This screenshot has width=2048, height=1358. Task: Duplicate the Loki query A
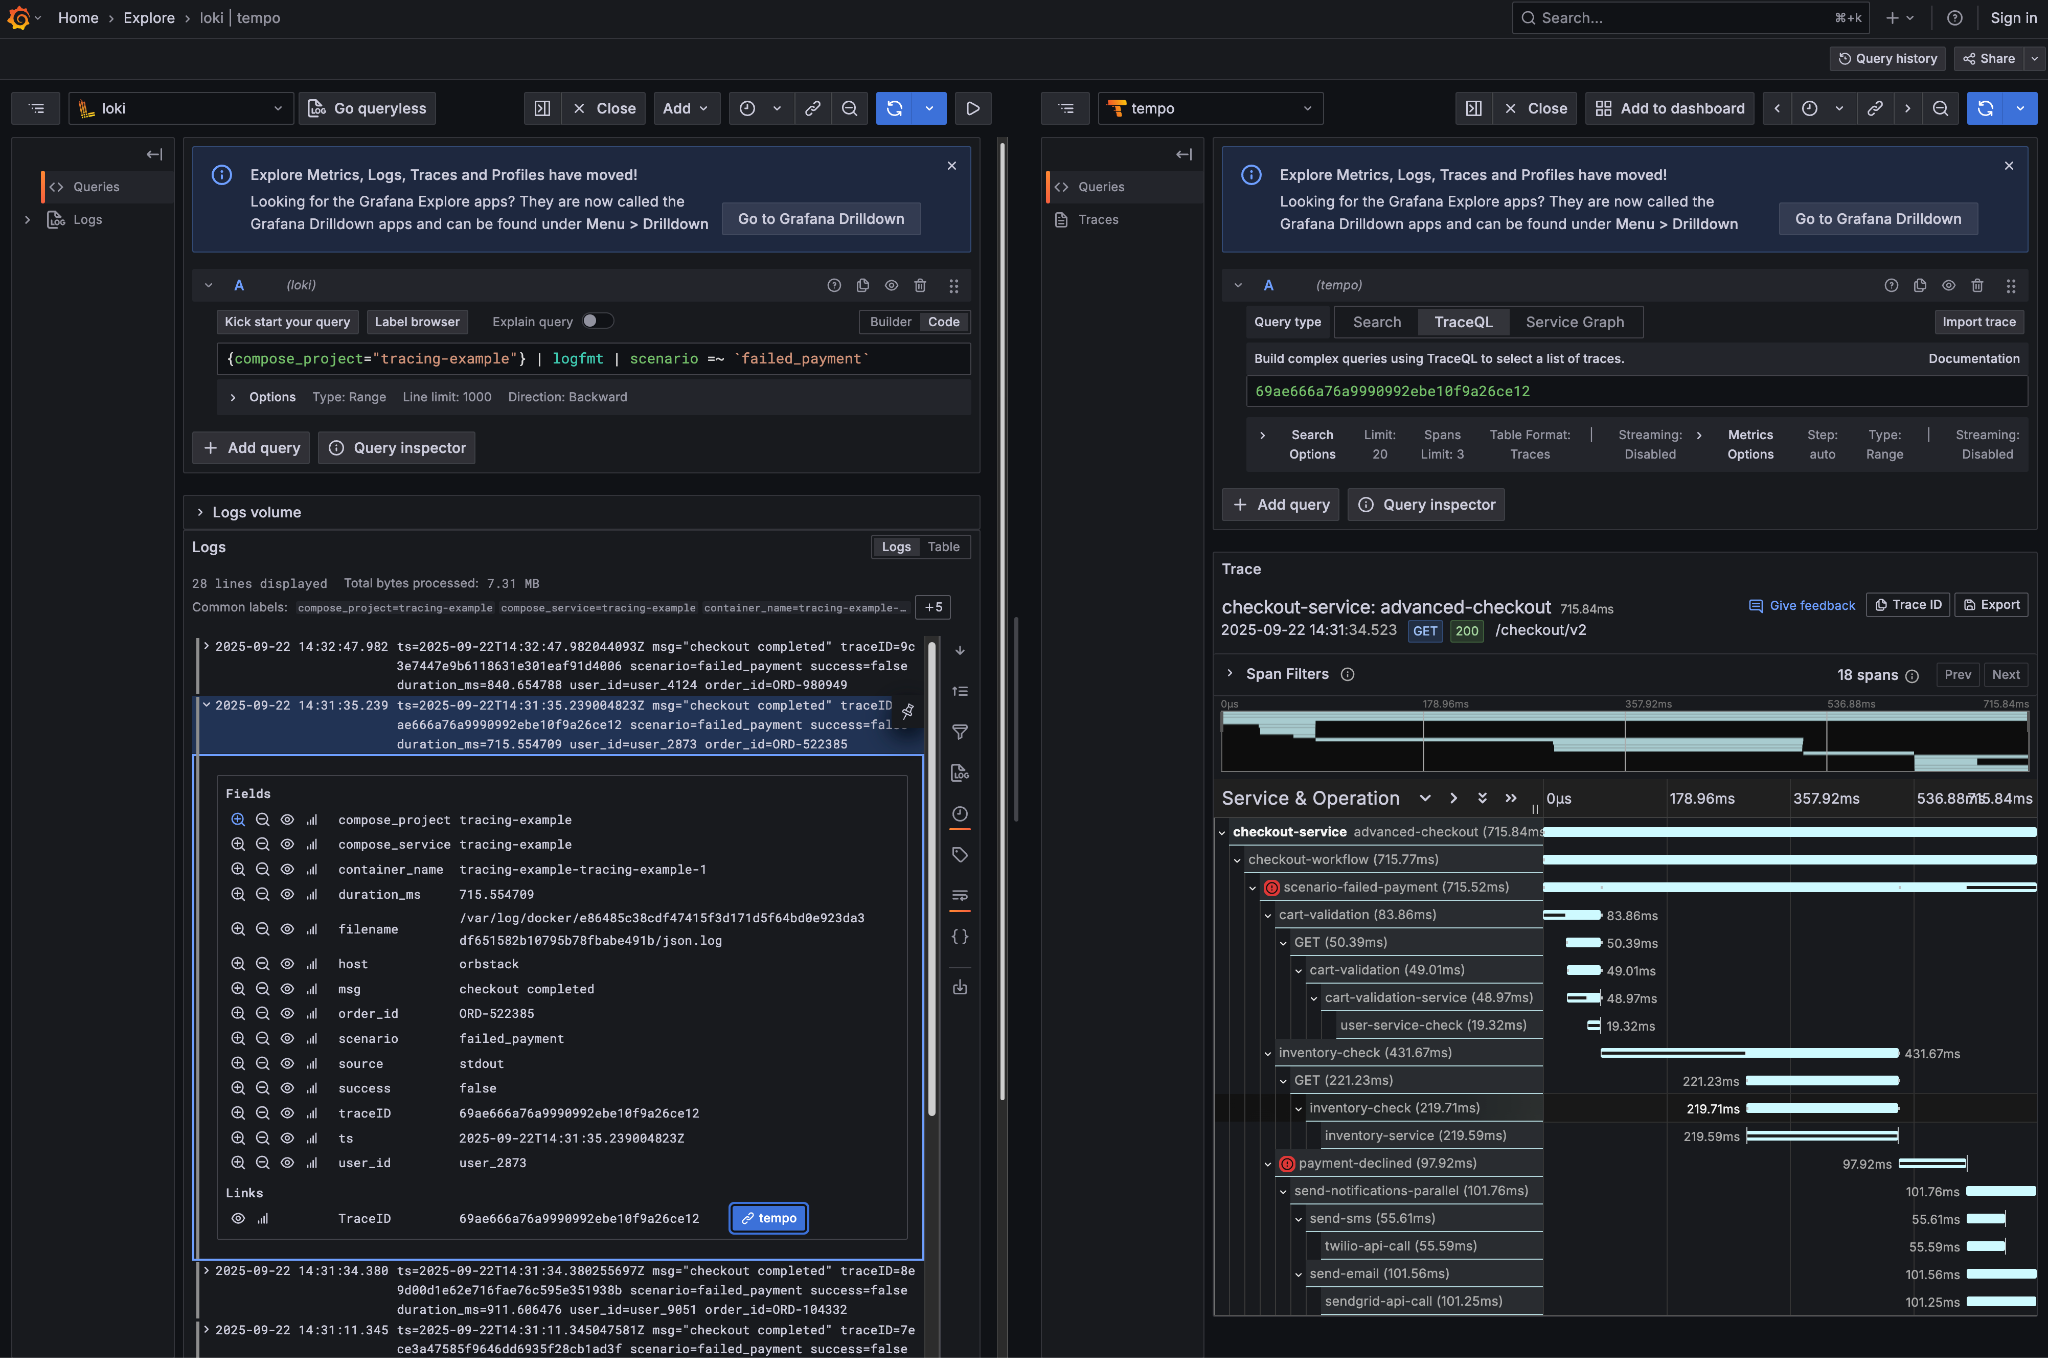tap(863, 286)
